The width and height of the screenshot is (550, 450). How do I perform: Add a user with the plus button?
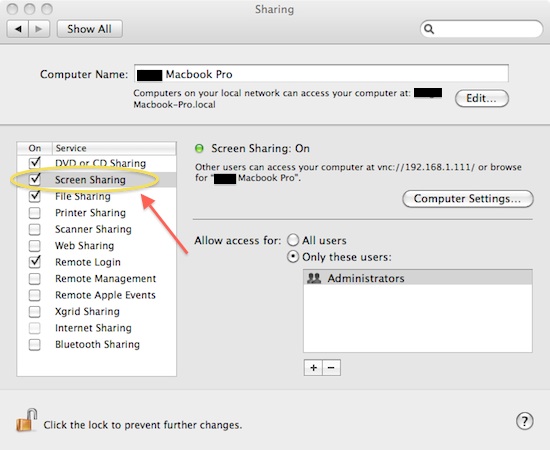coord(313,368)
